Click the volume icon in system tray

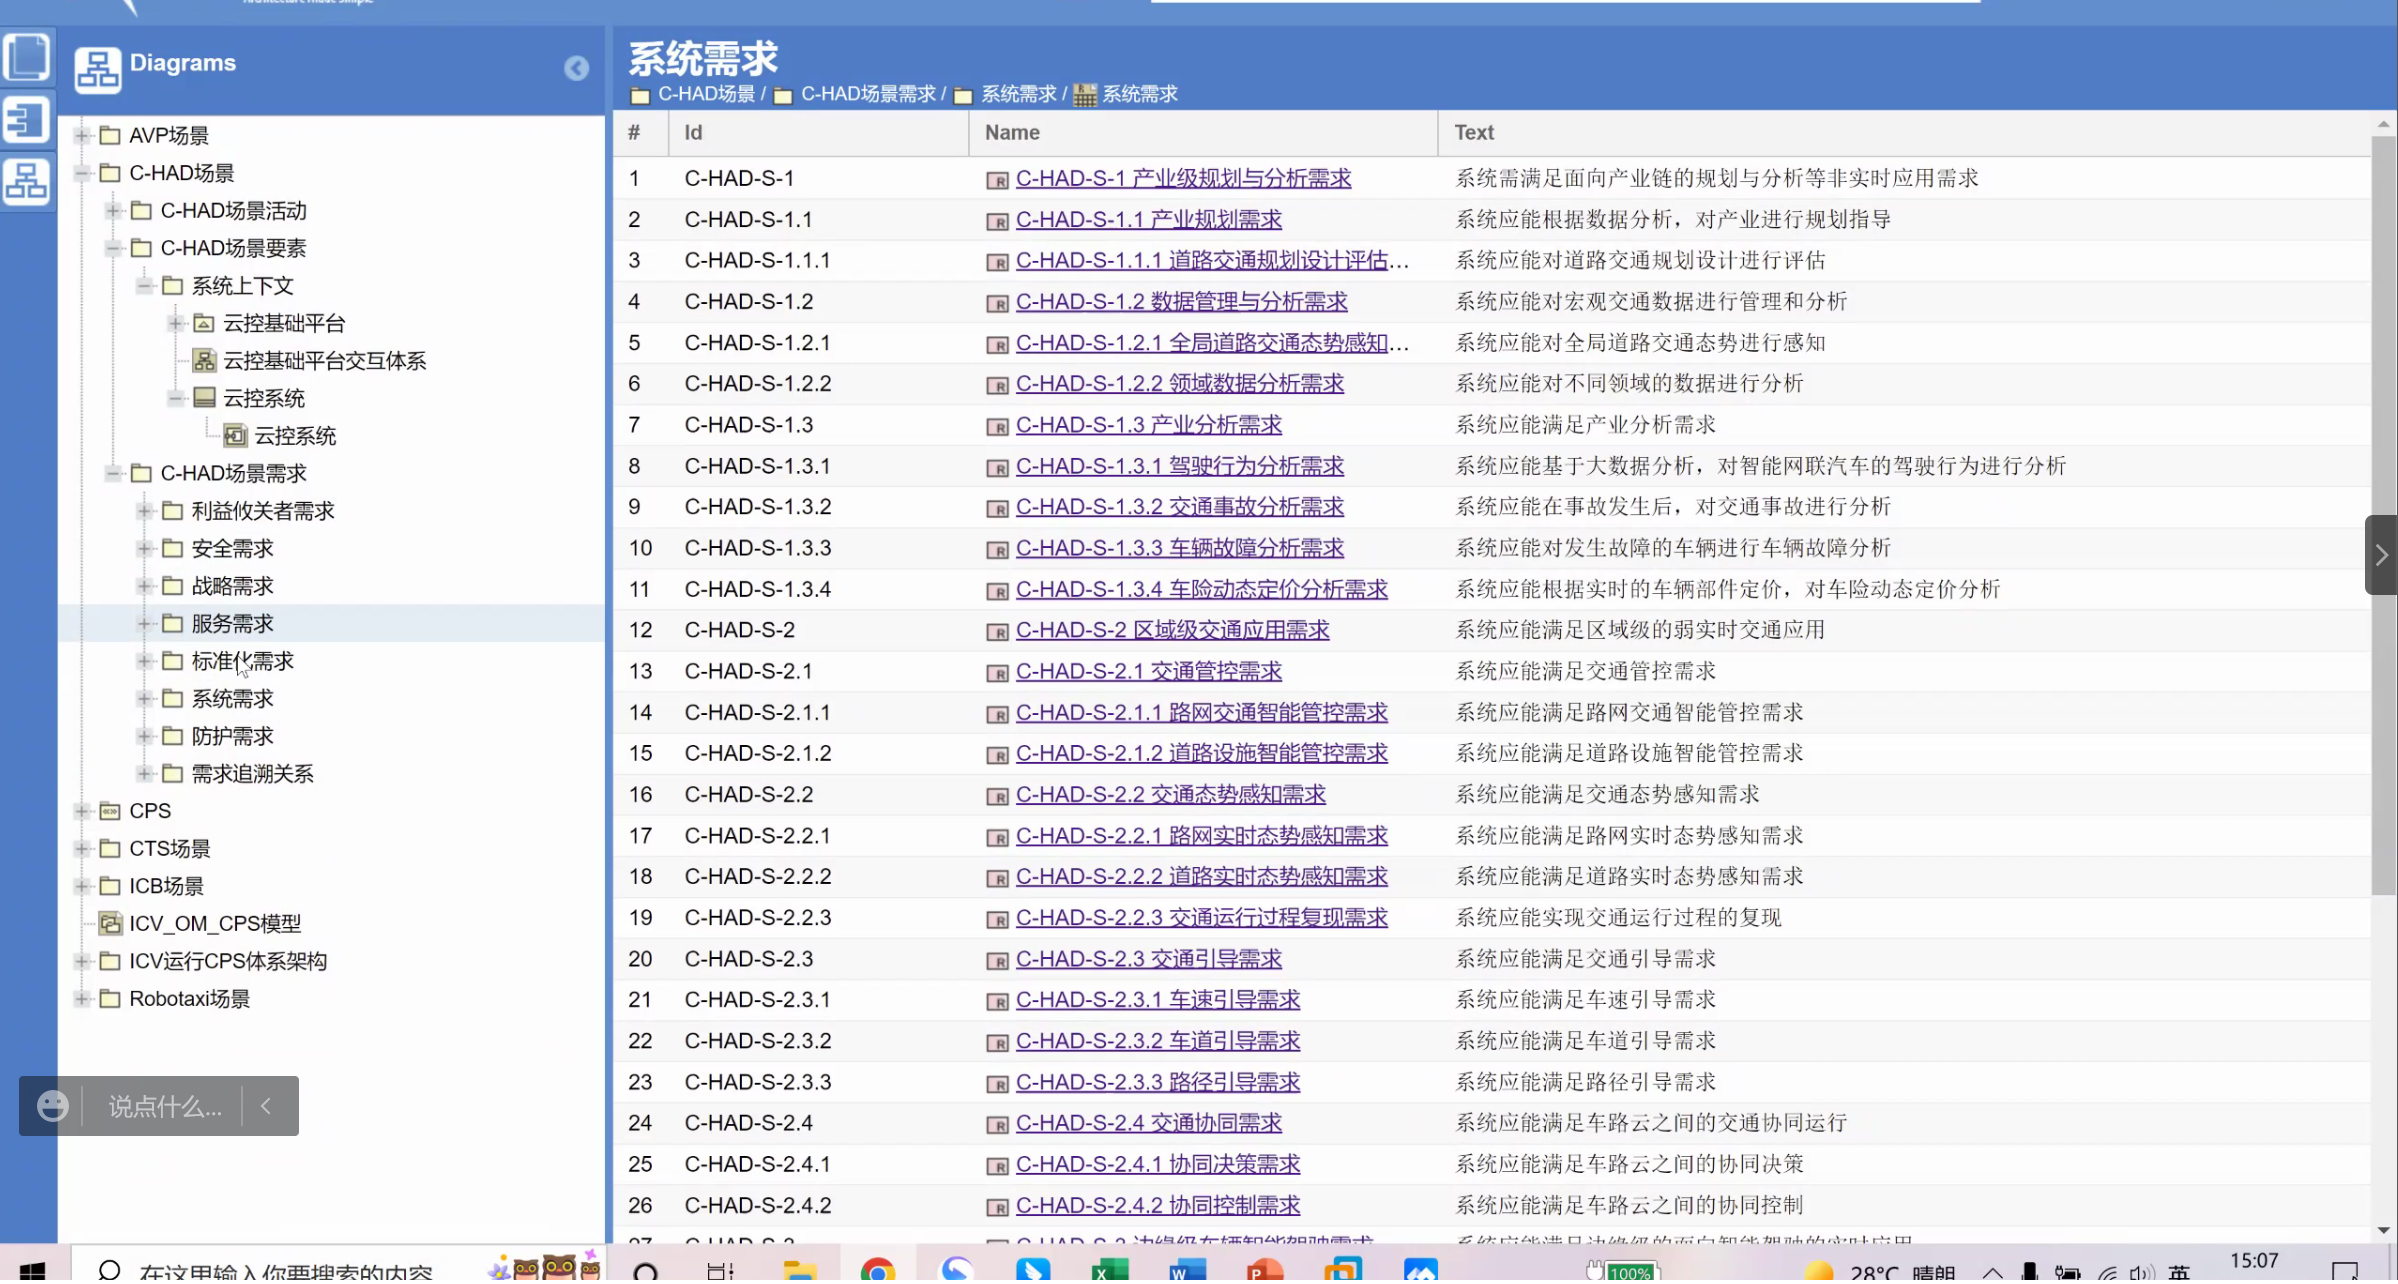2140,1272
